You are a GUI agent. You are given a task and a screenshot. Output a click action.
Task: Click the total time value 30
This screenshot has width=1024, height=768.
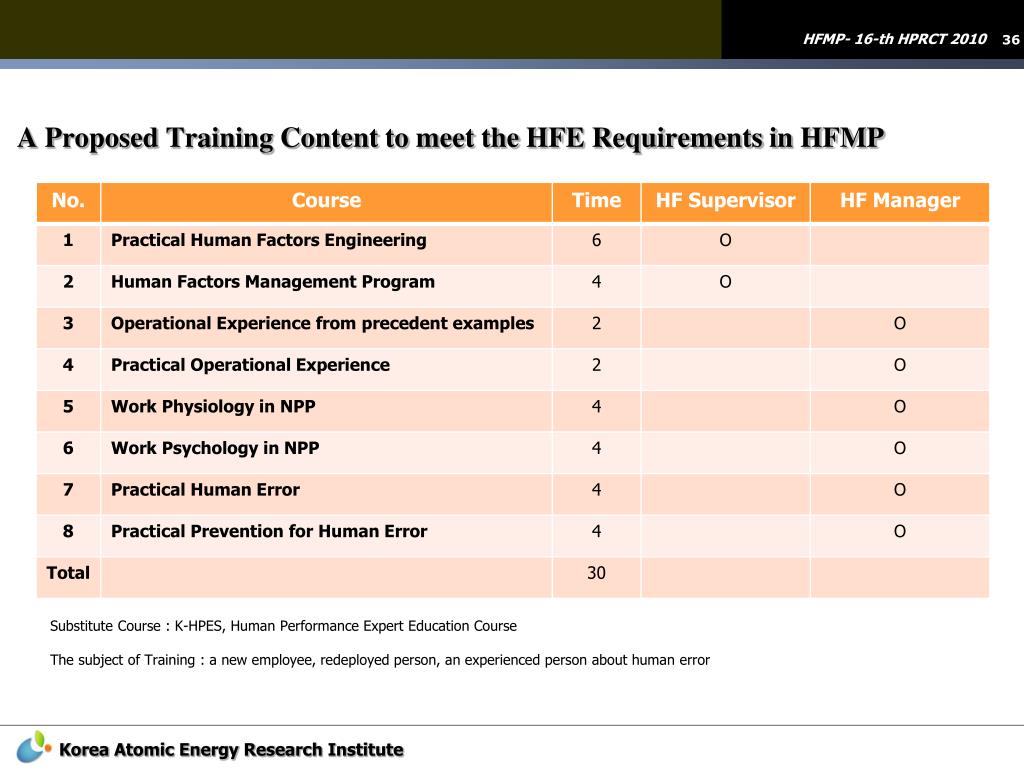[596, 573]
